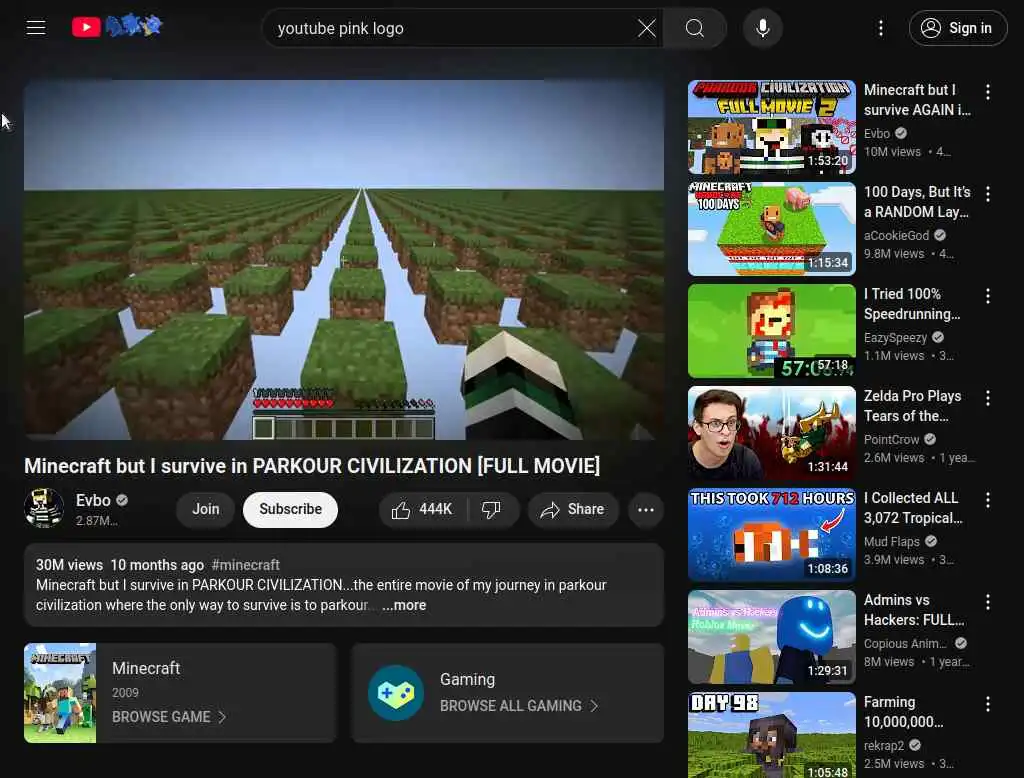Clear the search box text
This screenshot has height=778, width=1024.
pyautogui.click(x=647, y=28)
